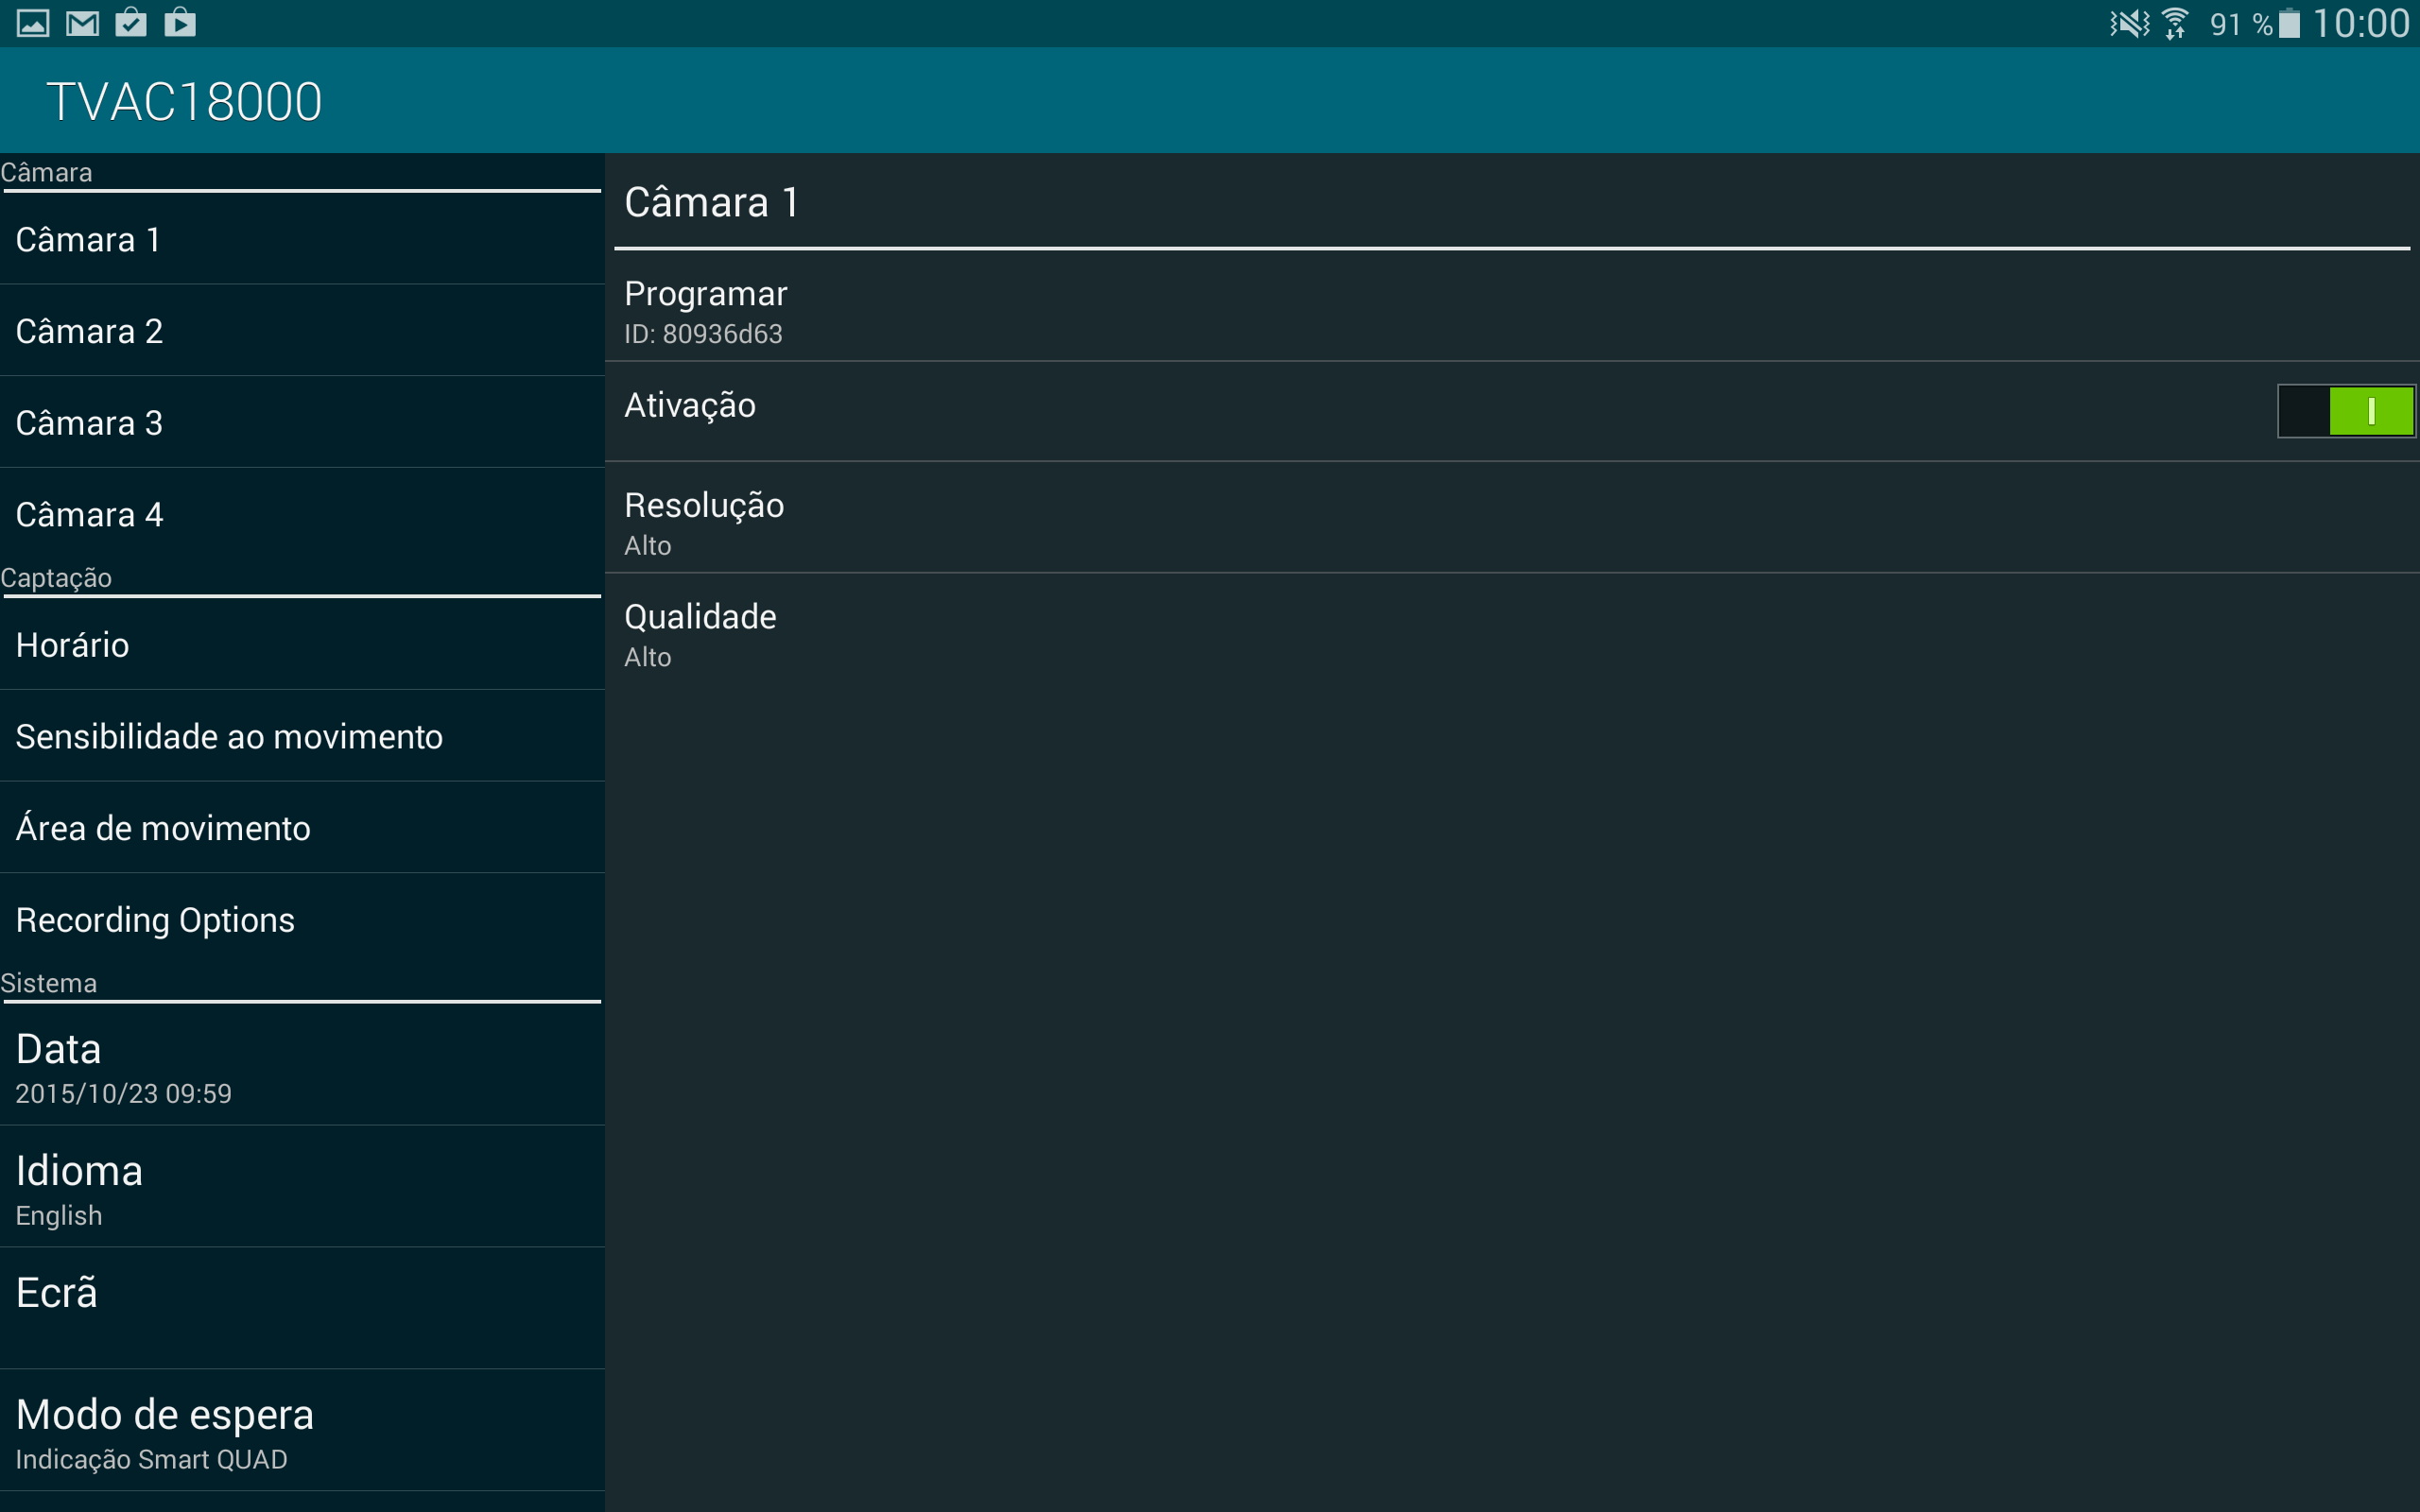Open the Gmail notification icon
2420x1512 pixels.
coord(82,23)
